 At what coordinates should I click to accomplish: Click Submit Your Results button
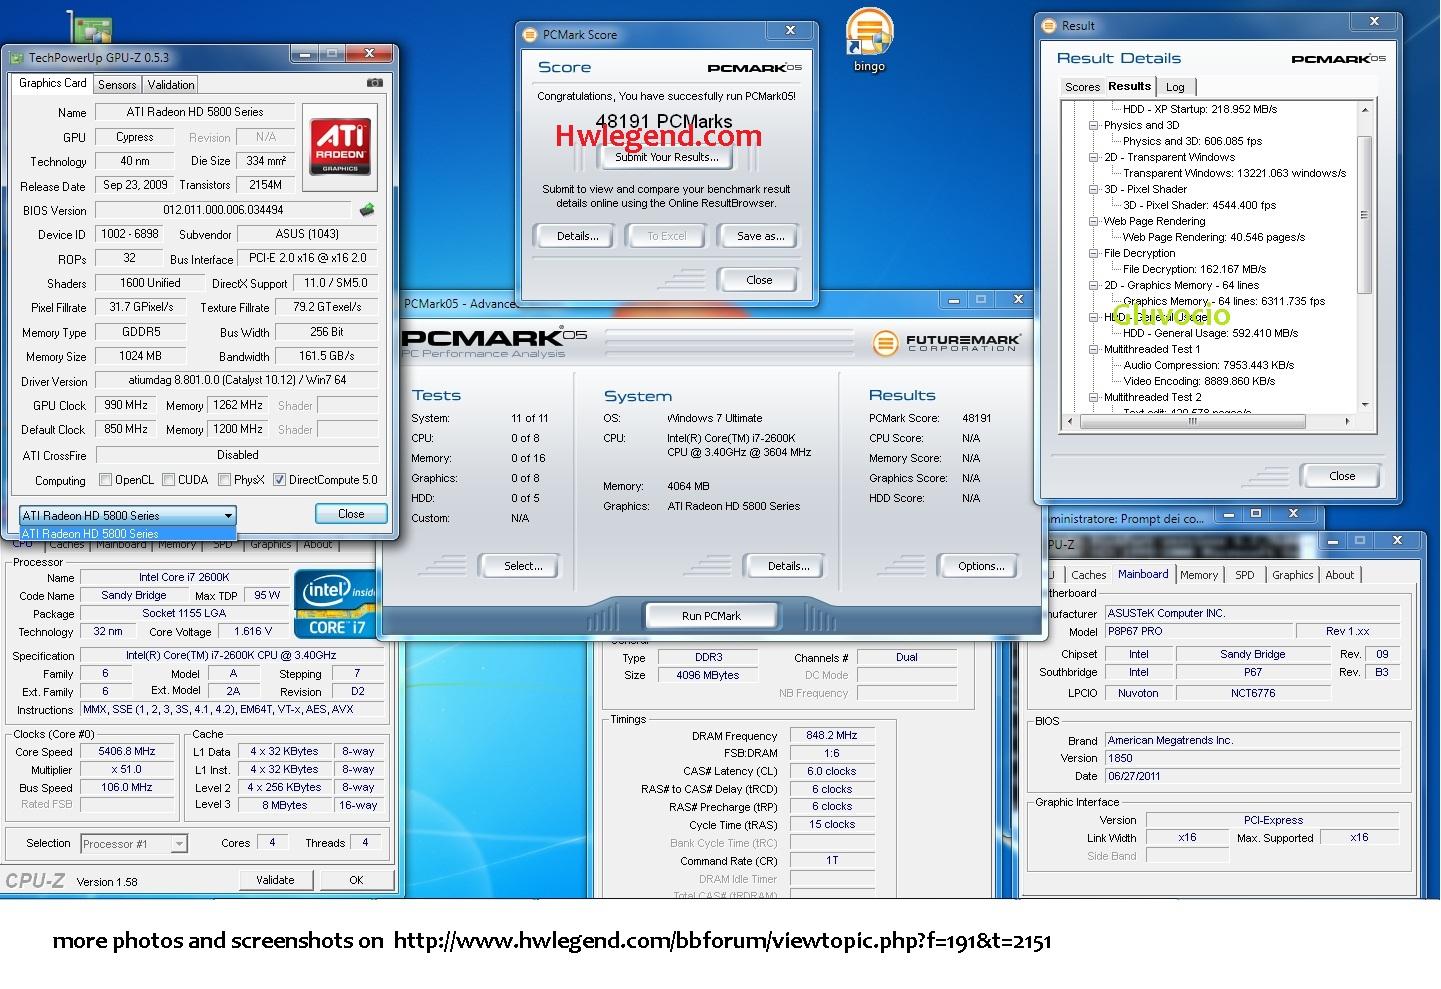tap(666, 157)
